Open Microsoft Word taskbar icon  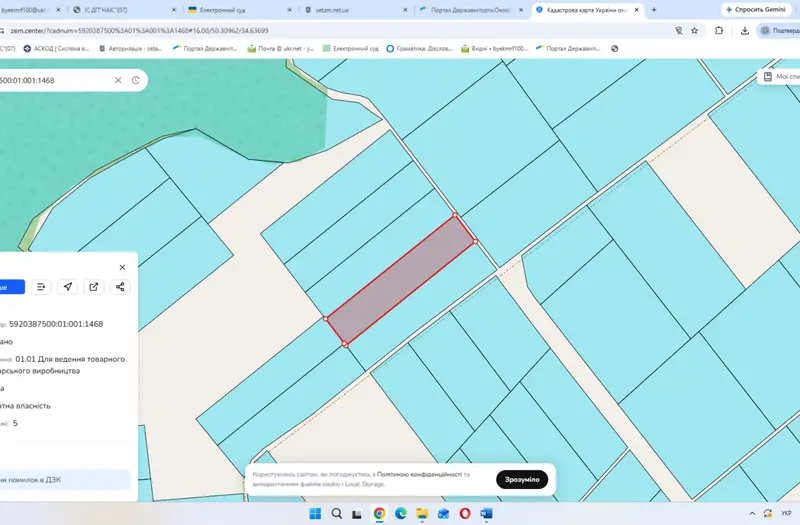coord(486,513)
